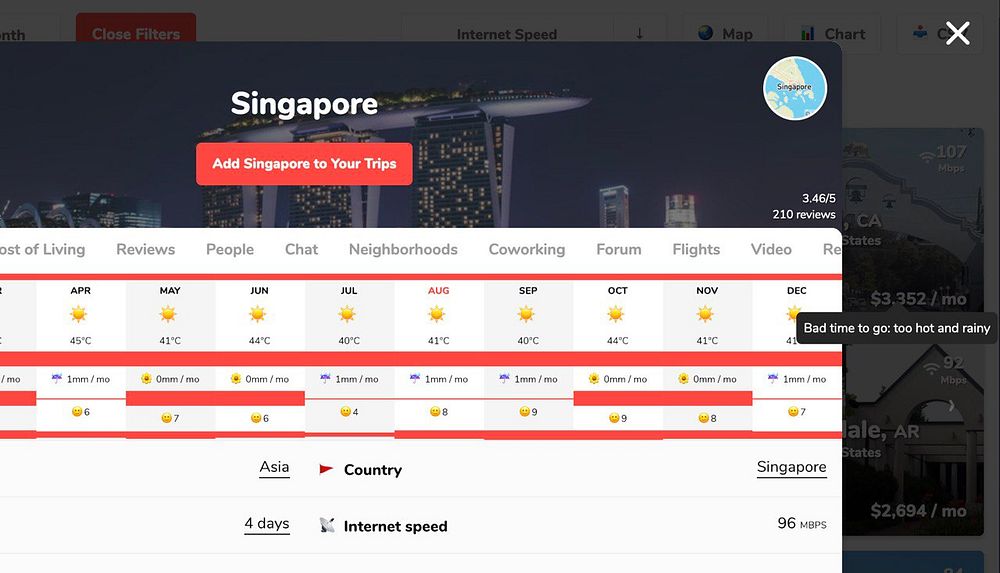Click the June 0mm sunny rainfall icon
Viewport: 1000px width, 573px height.
click(x=235, y=378)
